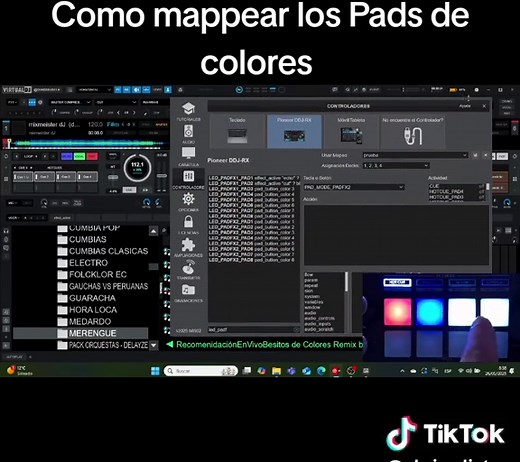Click the Actividad list scrollbar
Image resolution: width=520 pixels, height=462 pixels.
[488, 192]
